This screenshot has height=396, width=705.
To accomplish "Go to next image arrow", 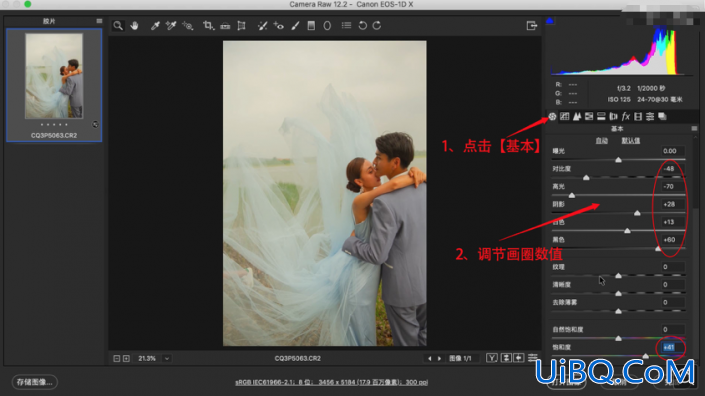I will (439, 358).
